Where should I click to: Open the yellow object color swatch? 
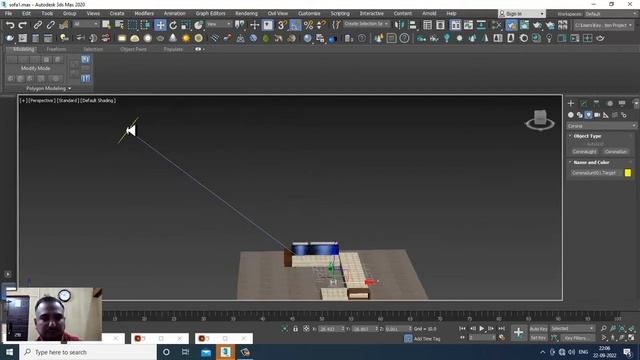(628, 173)
